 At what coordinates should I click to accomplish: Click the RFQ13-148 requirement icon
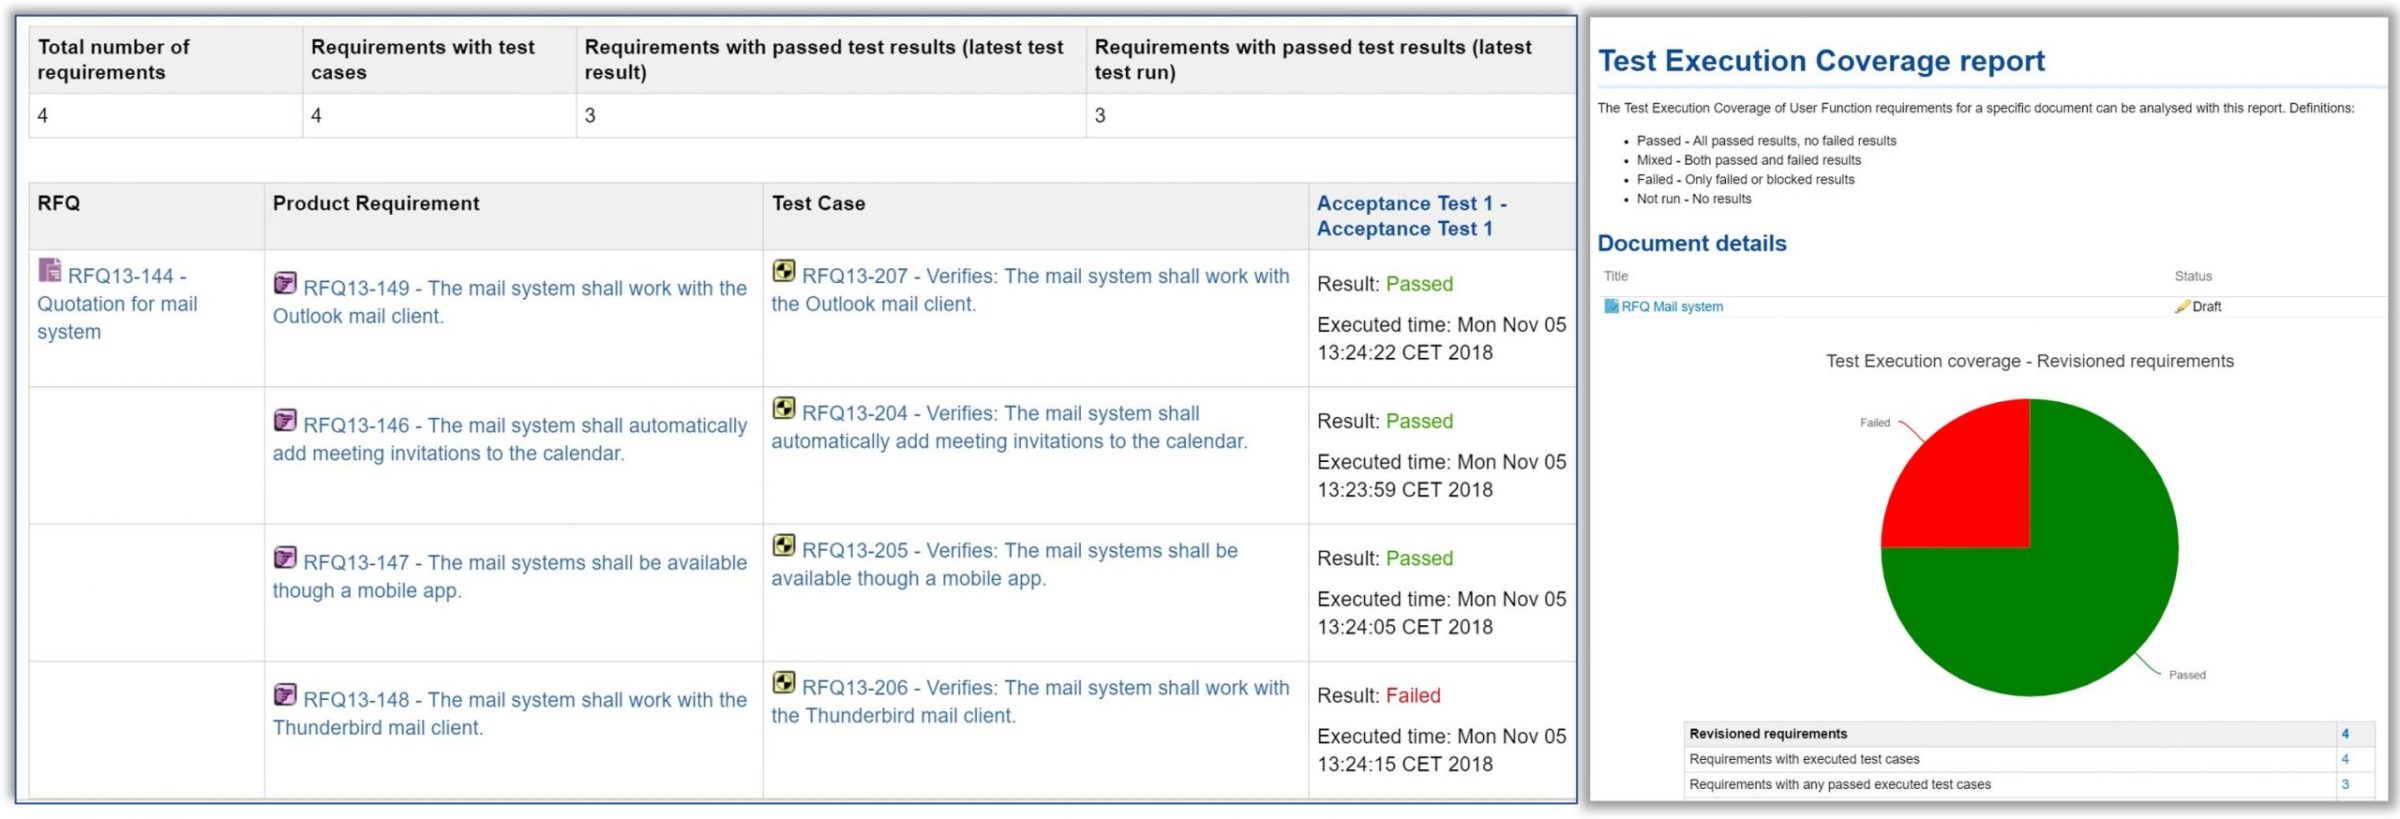[285, 694]
